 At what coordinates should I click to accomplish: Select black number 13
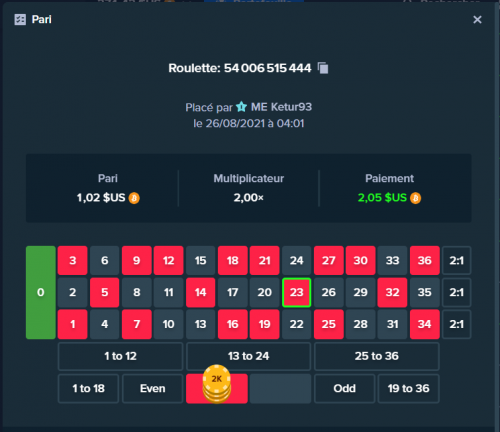(x=201, y=324)
